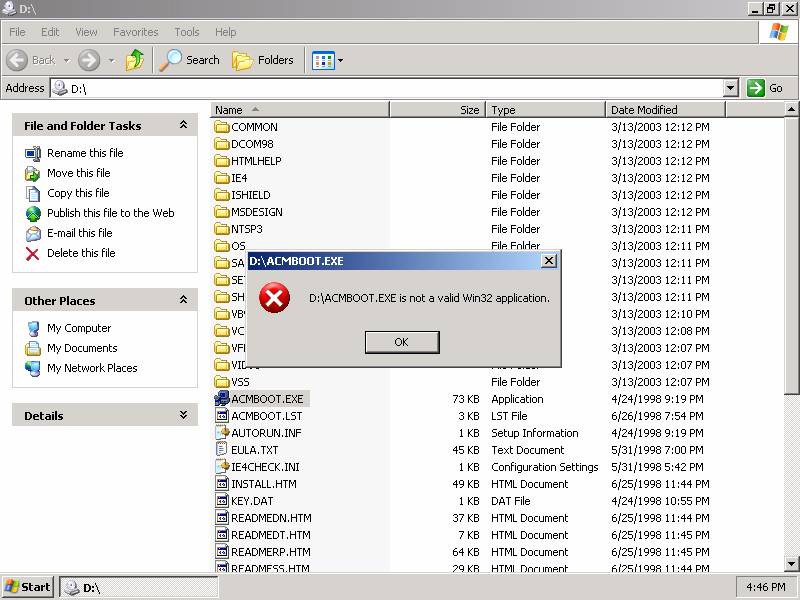Click the Back arrow icon
The image size is (800, 600).
click(x=17, y=60)
